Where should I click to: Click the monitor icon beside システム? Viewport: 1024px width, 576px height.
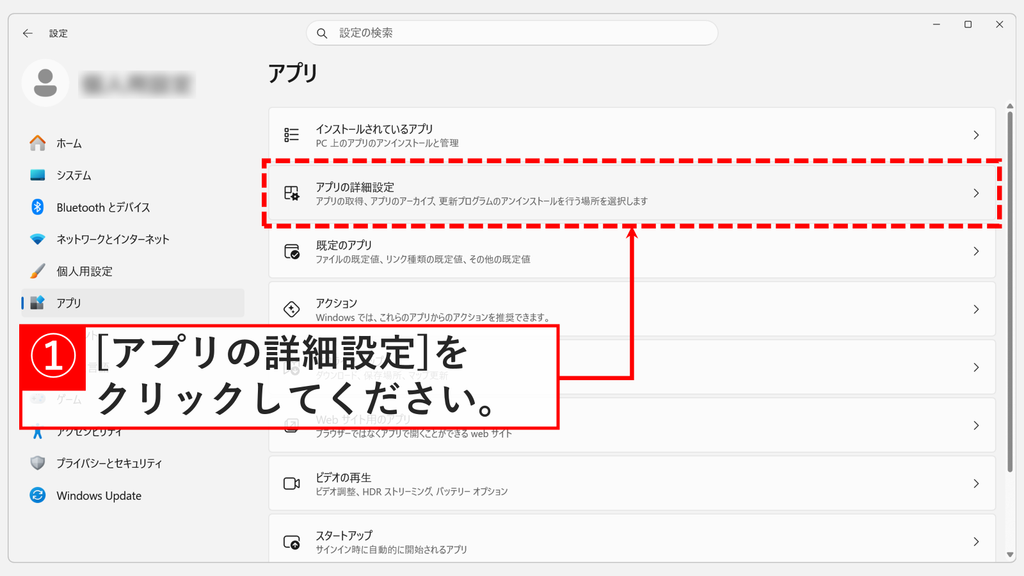(x=38, y=175)
